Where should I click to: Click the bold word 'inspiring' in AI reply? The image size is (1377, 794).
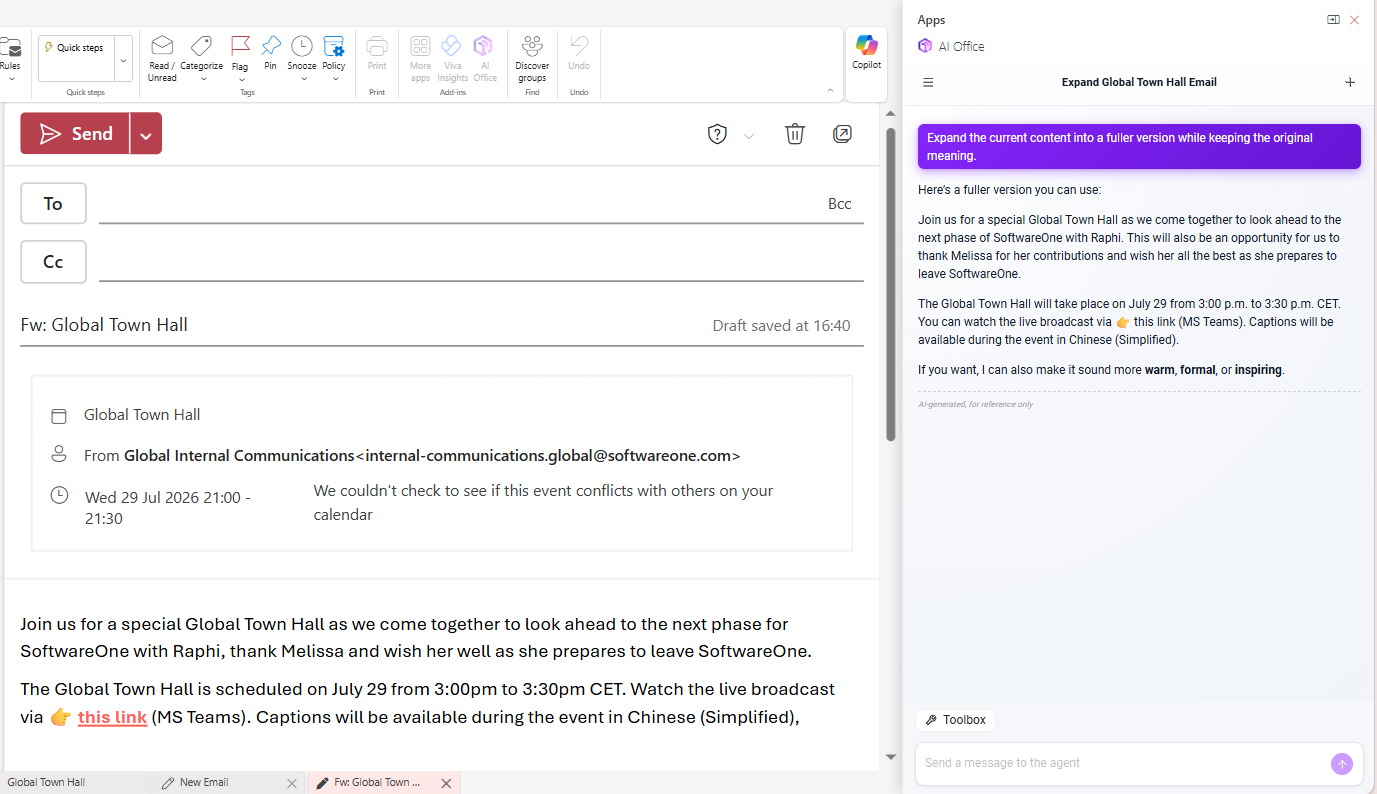pos(1258,370)
